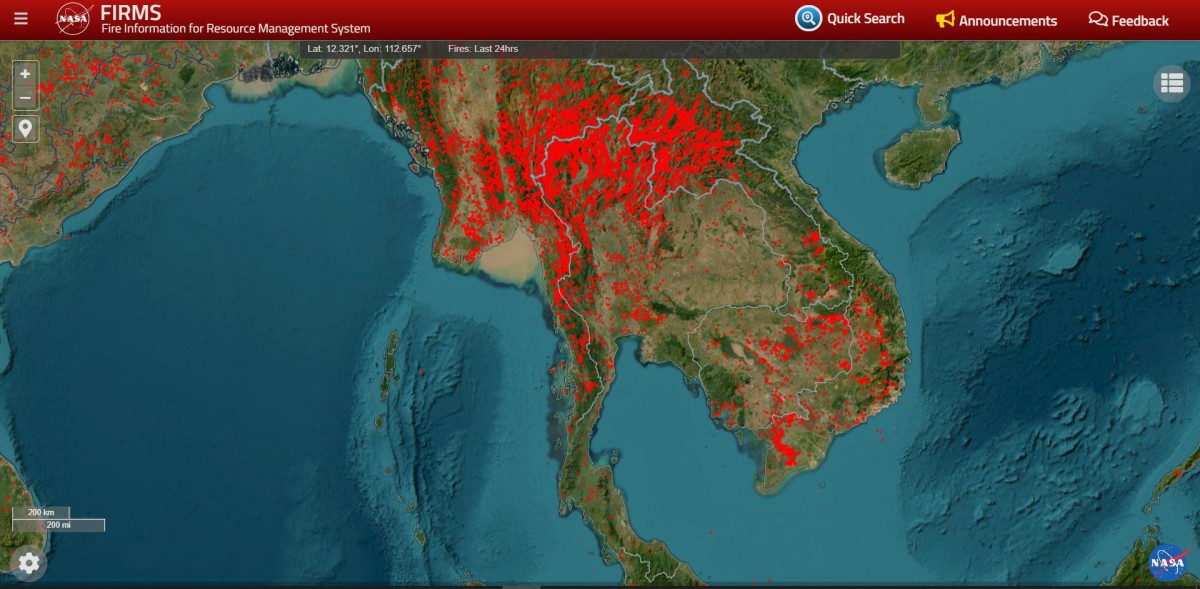Open settings gear at bottom left
Viewport: 1200px width, 589px height.
pyautogui.click(x=29, y=563)
